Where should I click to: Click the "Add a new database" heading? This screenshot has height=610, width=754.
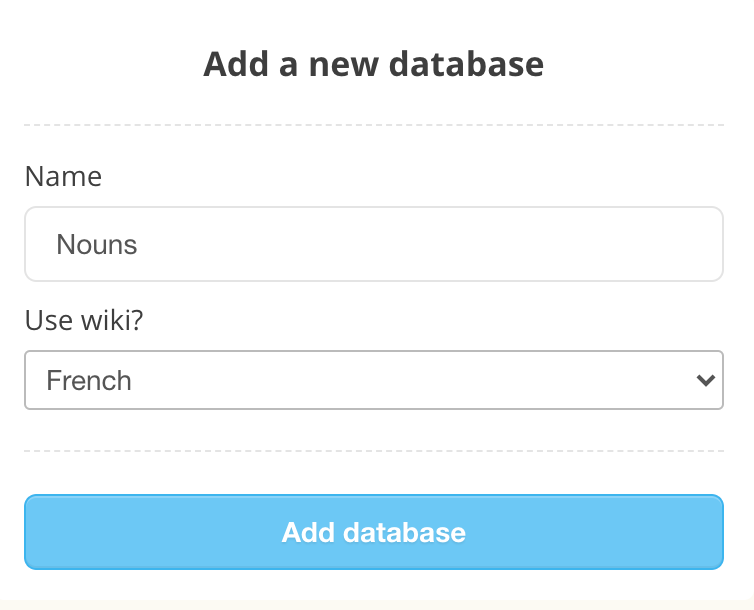pyautogui.click(x=373, y=64)
